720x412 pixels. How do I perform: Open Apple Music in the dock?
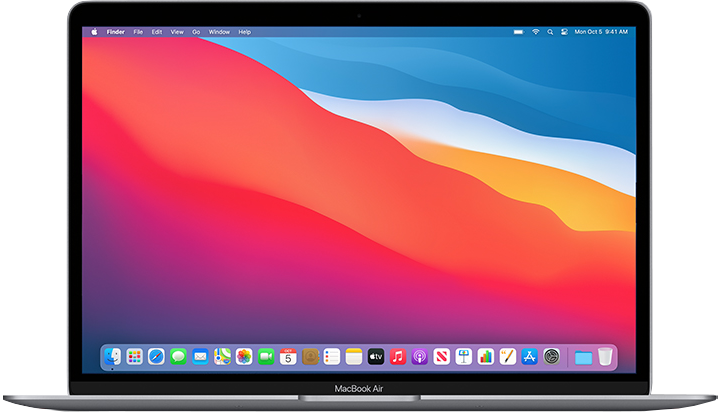[x=398, y=356]
